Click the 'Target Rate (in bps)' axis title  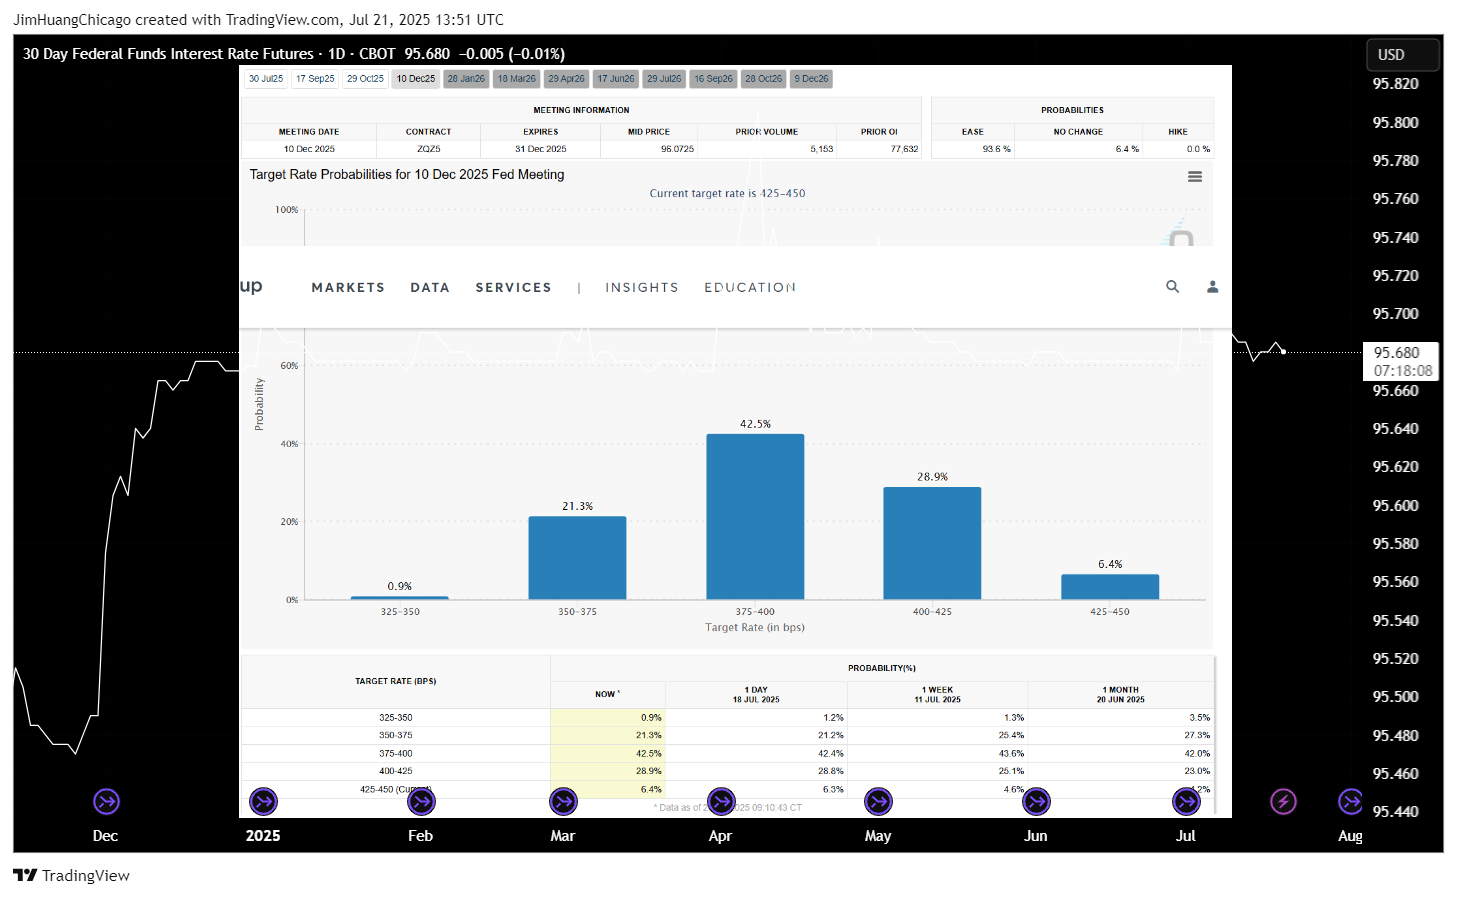tap(755, 628)
